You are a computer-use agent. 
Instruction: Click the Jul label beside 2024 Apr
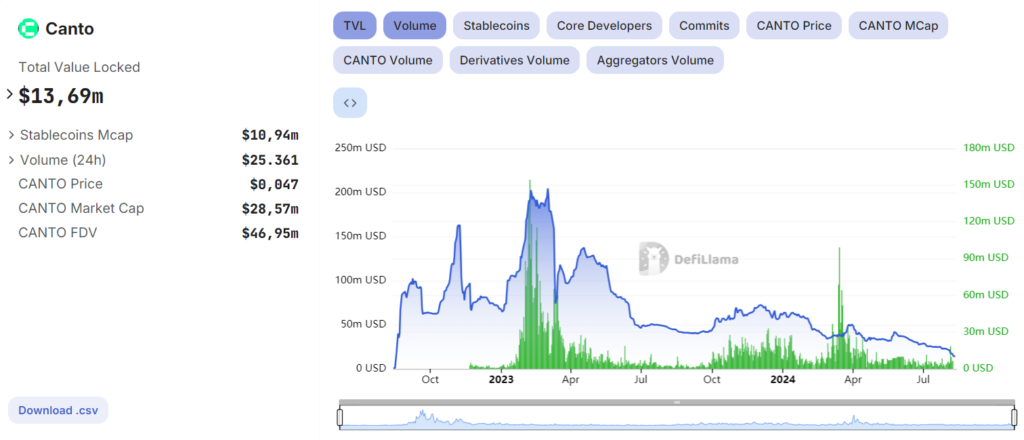tap(923, 379)
